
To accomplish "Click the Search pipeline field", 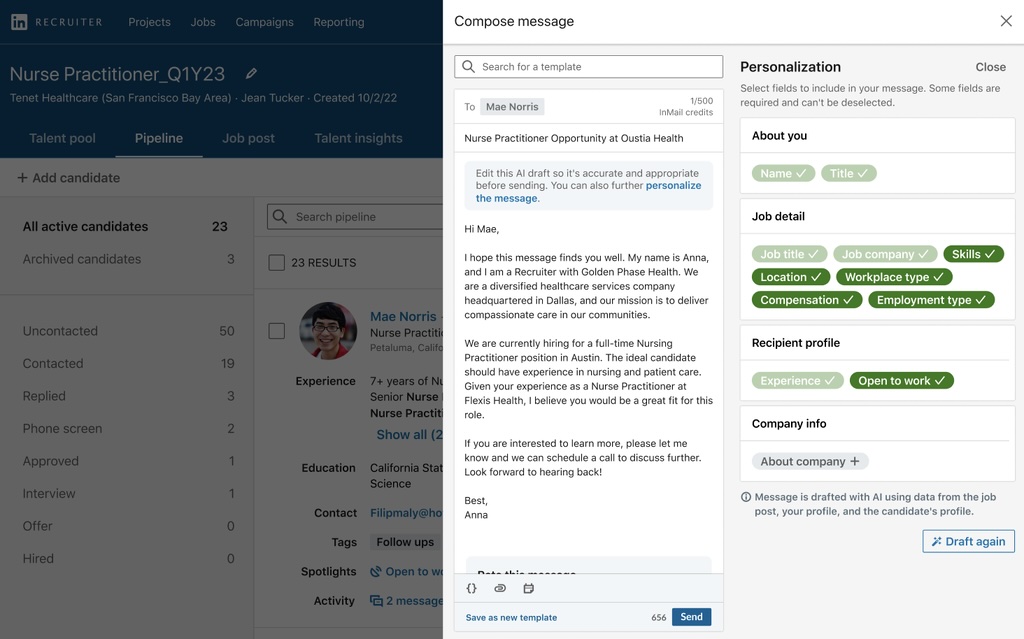I will 355,216.
